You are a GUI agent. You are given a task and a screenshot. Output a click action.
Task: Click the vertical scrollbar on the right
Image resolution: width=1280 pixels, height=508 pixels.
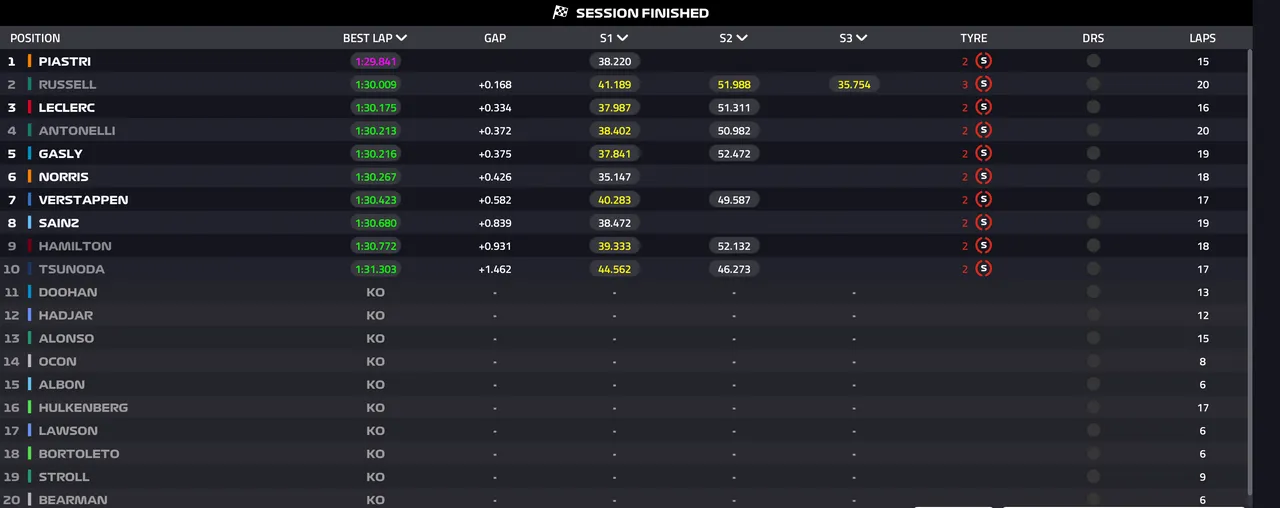pos(1248,270)
